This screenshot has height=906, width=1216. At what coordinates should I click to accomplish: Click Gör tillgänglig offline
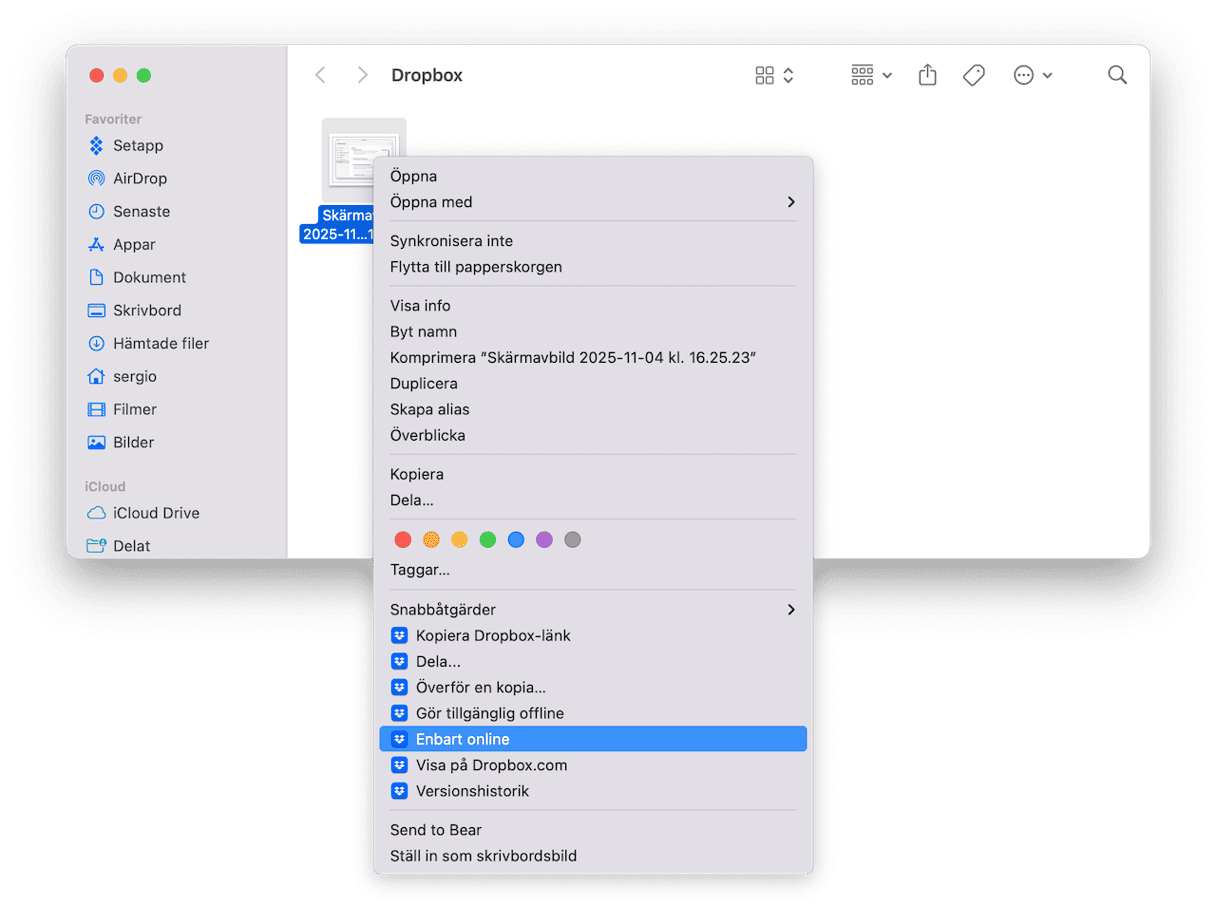(x=490, y=713)
